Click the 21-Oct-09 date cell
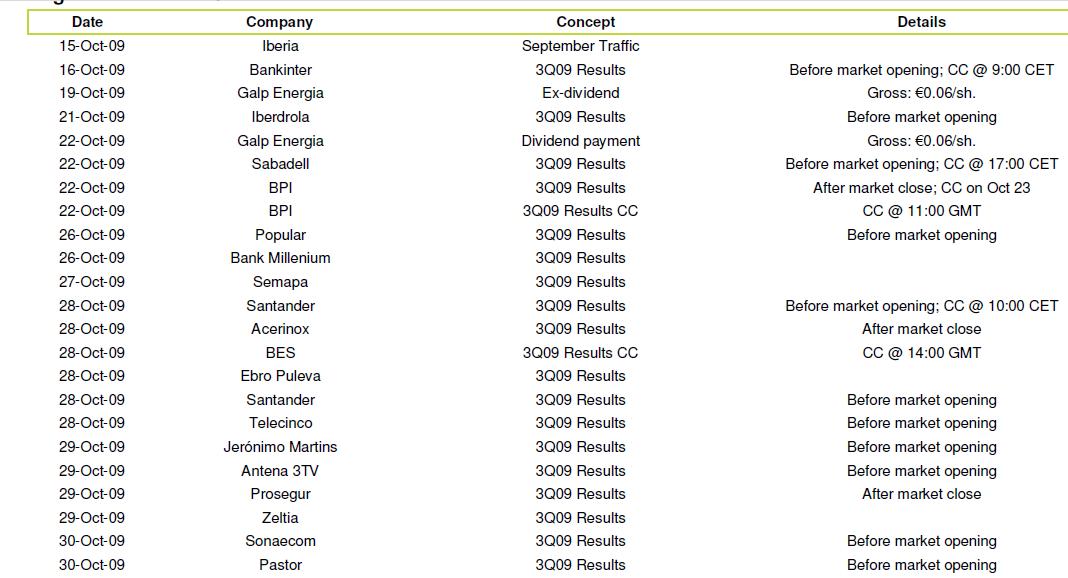Image resolution: width=1068 pixels, height=578 pixels. coord(92,116)
